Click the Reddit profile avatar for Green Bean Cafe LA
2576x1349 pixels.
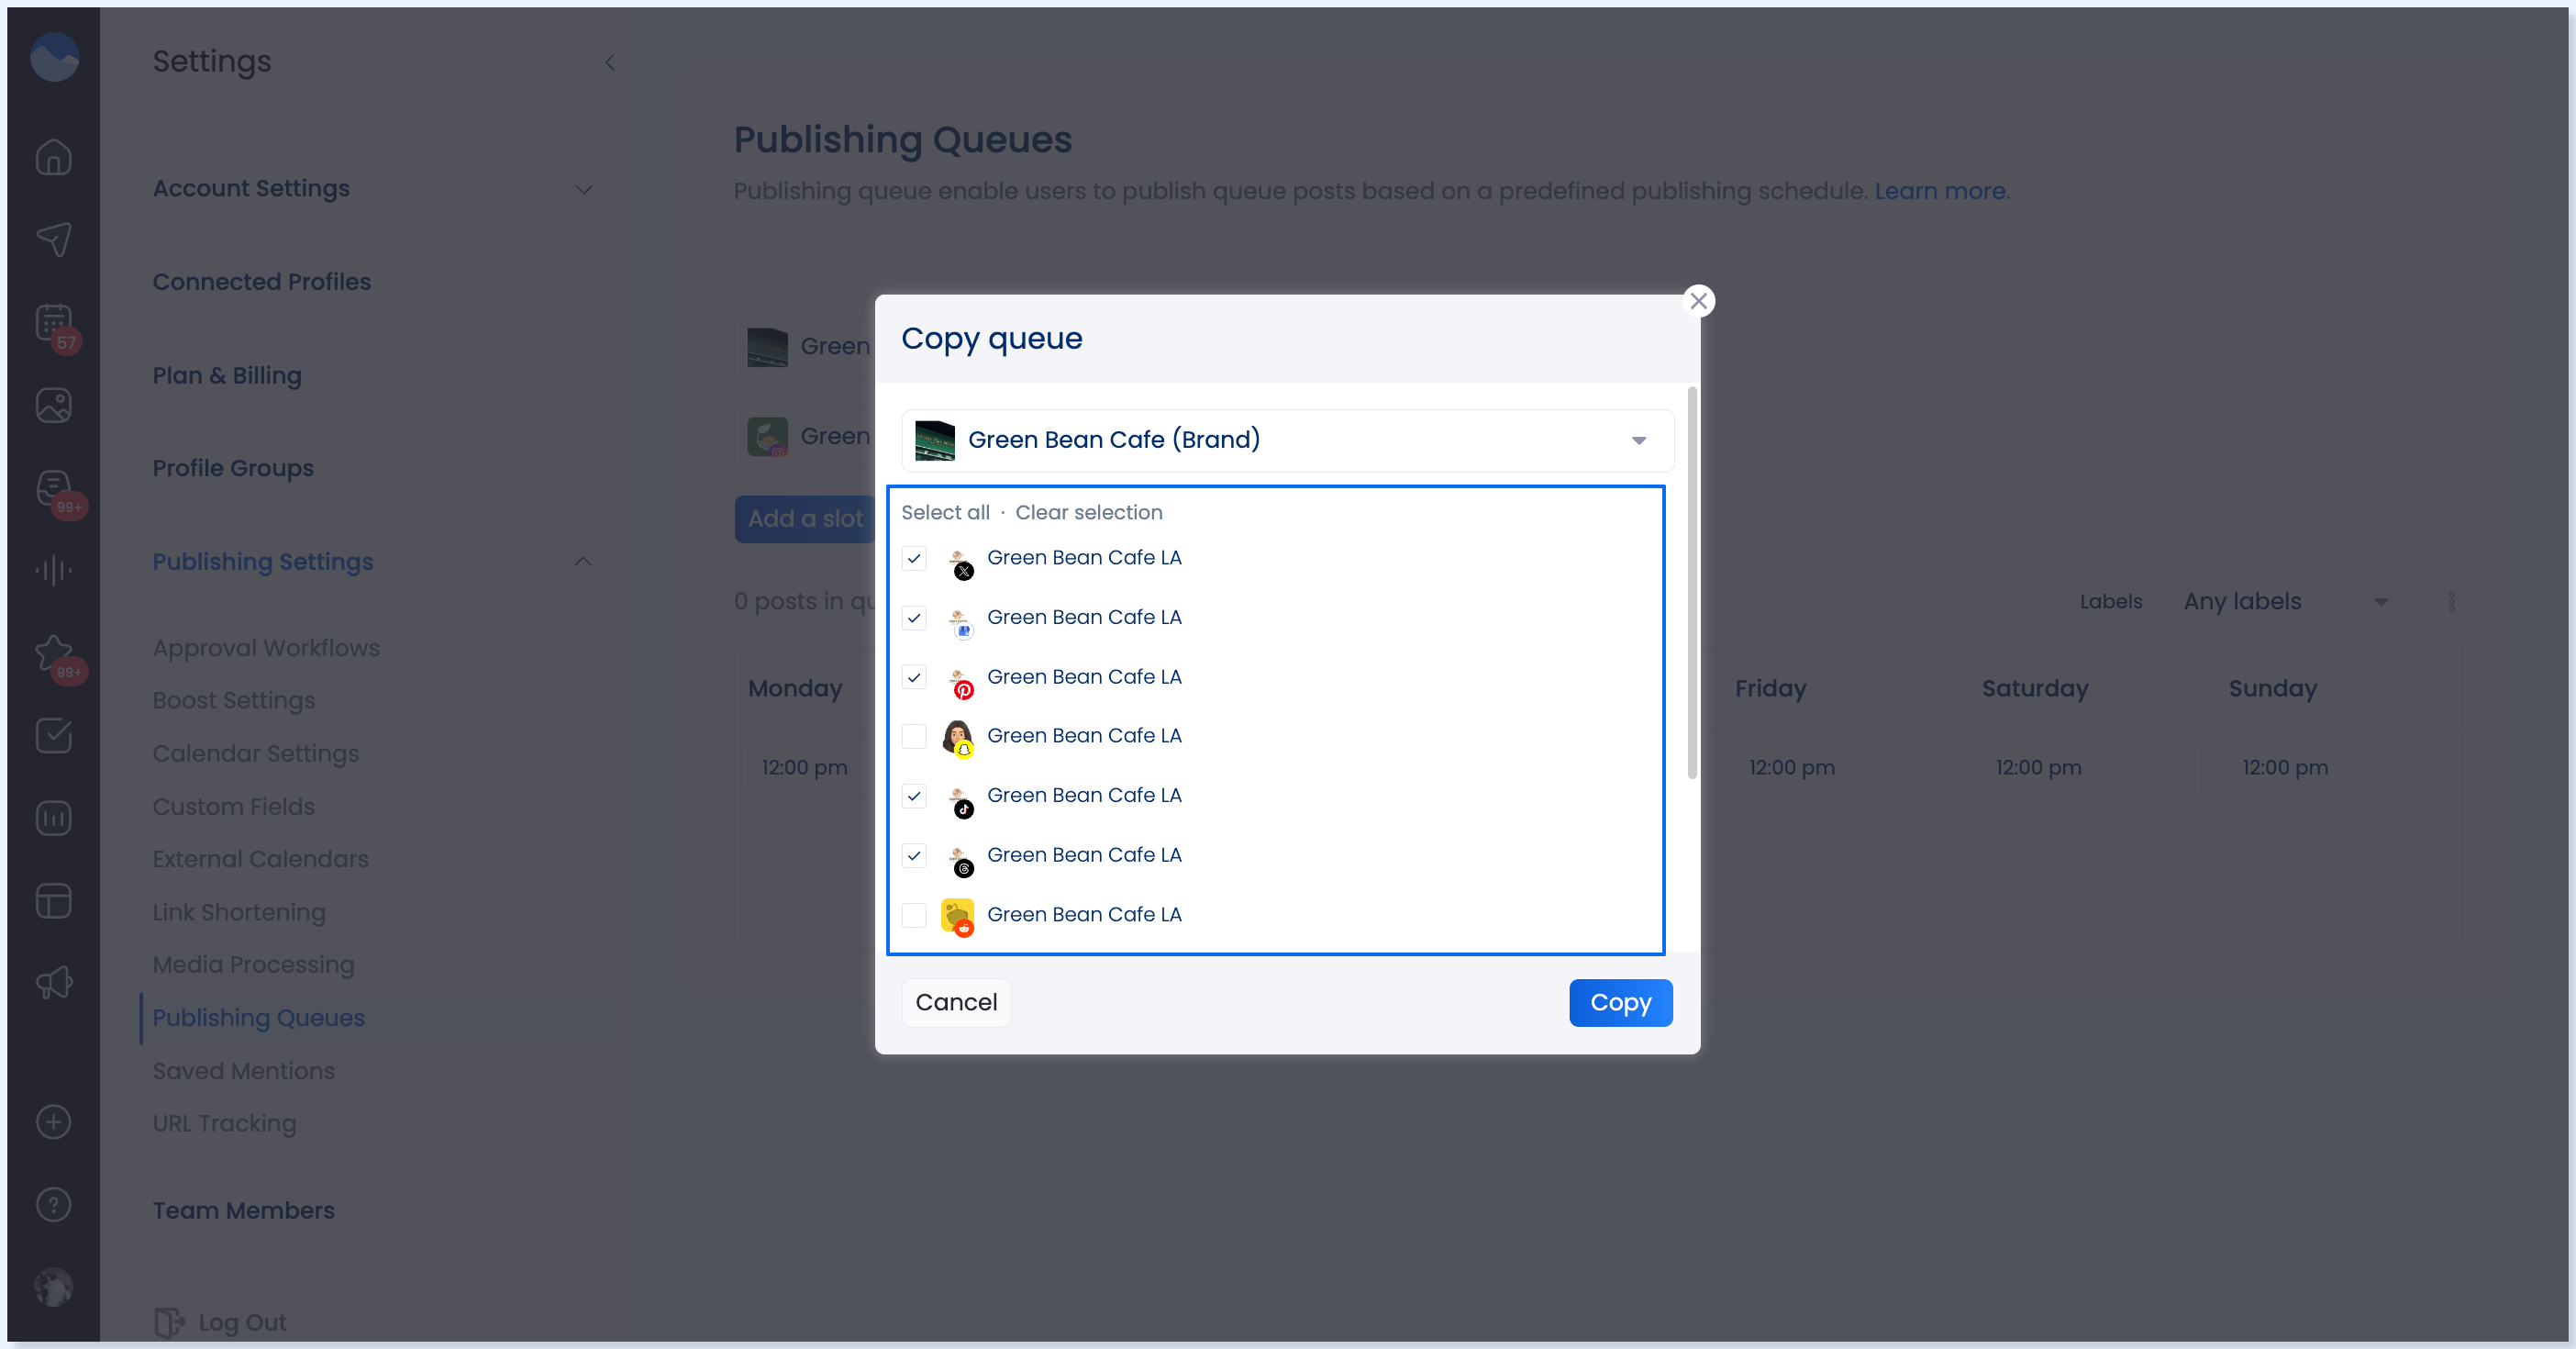(958, 918)
